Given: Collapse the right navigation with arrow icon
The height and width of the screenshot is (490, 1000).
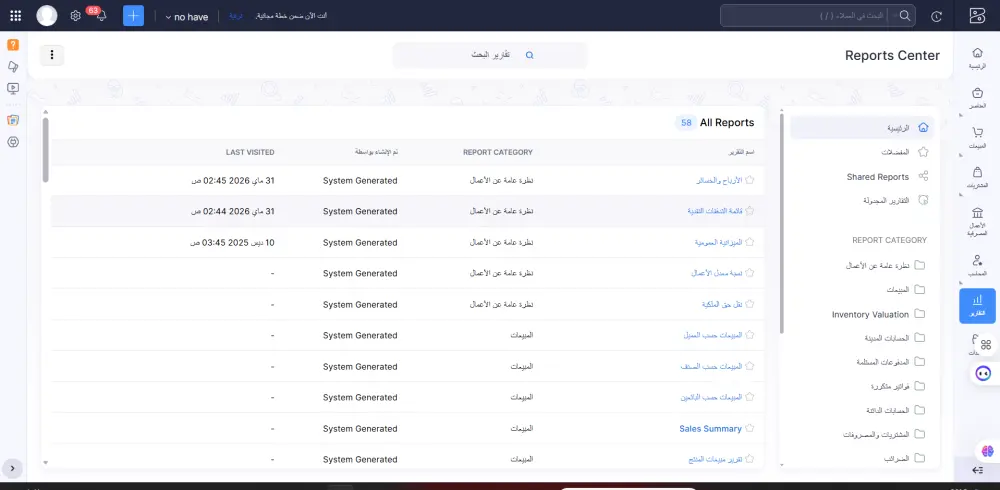Looking at the screenshot, I should pyautogui.click(x=978, y=470).
